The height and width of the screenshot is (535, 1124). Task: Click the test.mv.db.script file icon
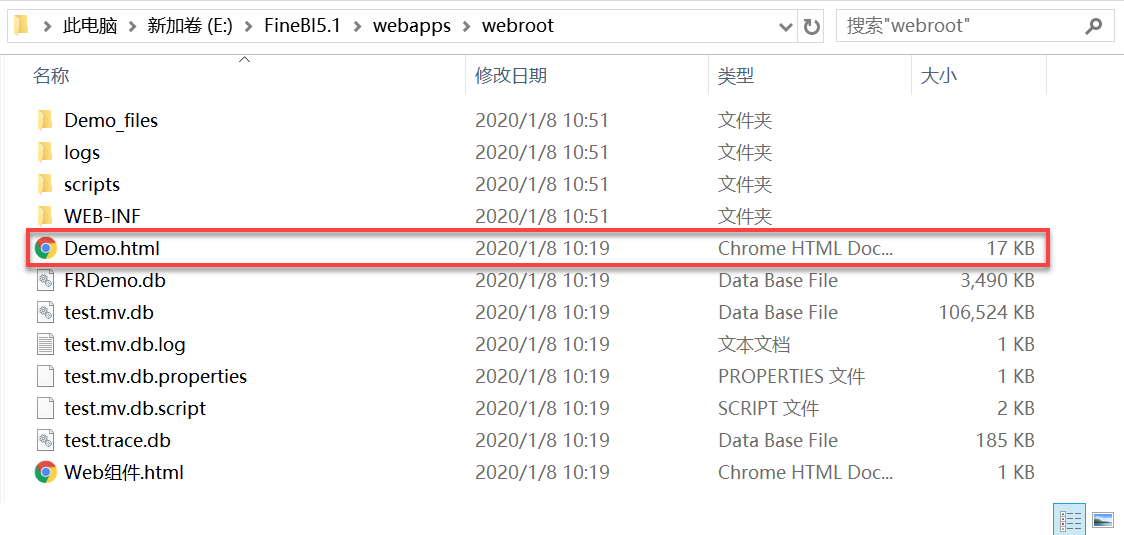pos(45,408)
